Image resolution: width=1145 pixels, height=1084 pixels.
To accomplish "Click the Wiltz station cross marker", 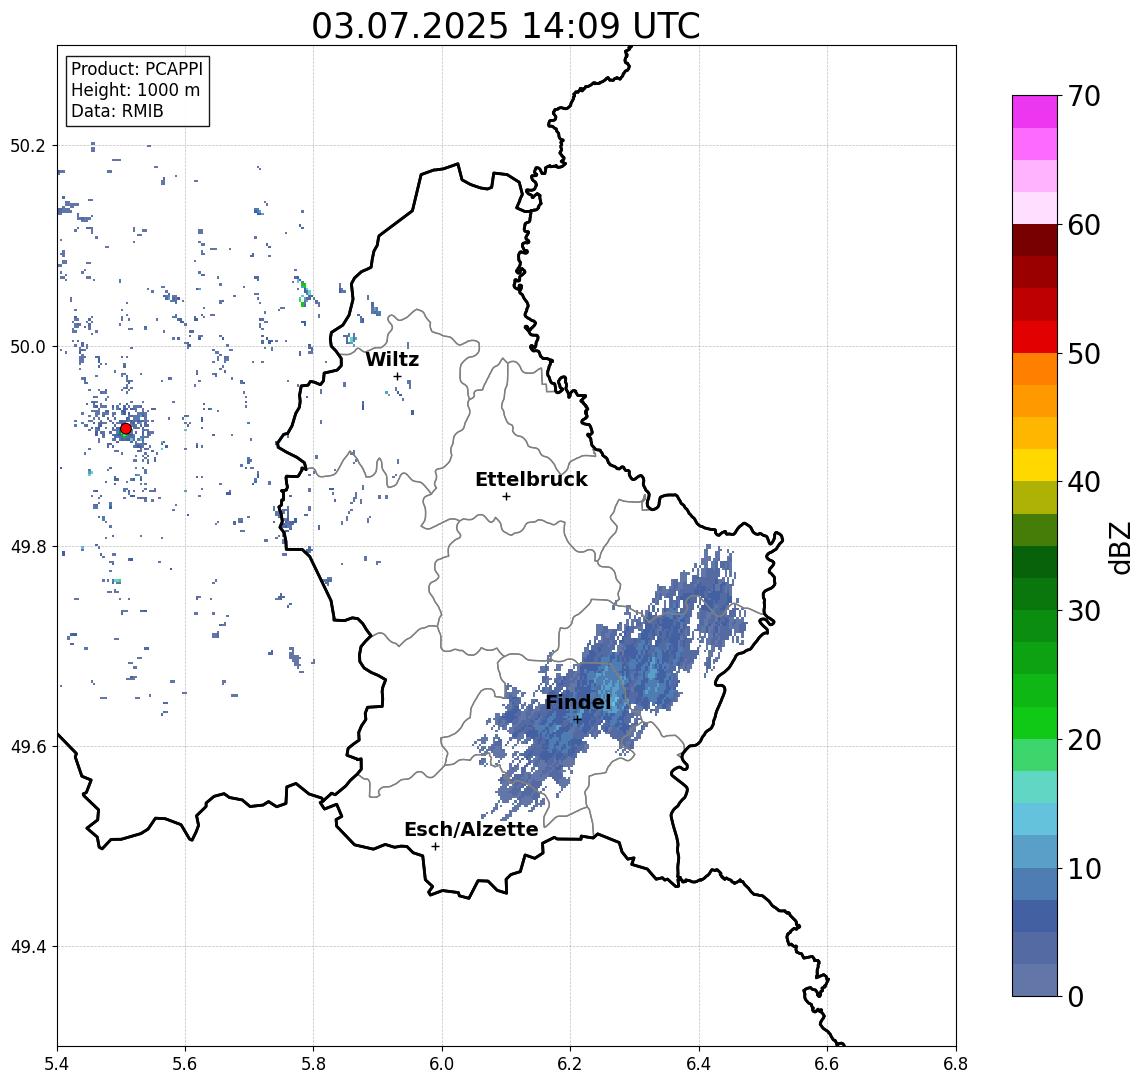I will click(397, 377).
